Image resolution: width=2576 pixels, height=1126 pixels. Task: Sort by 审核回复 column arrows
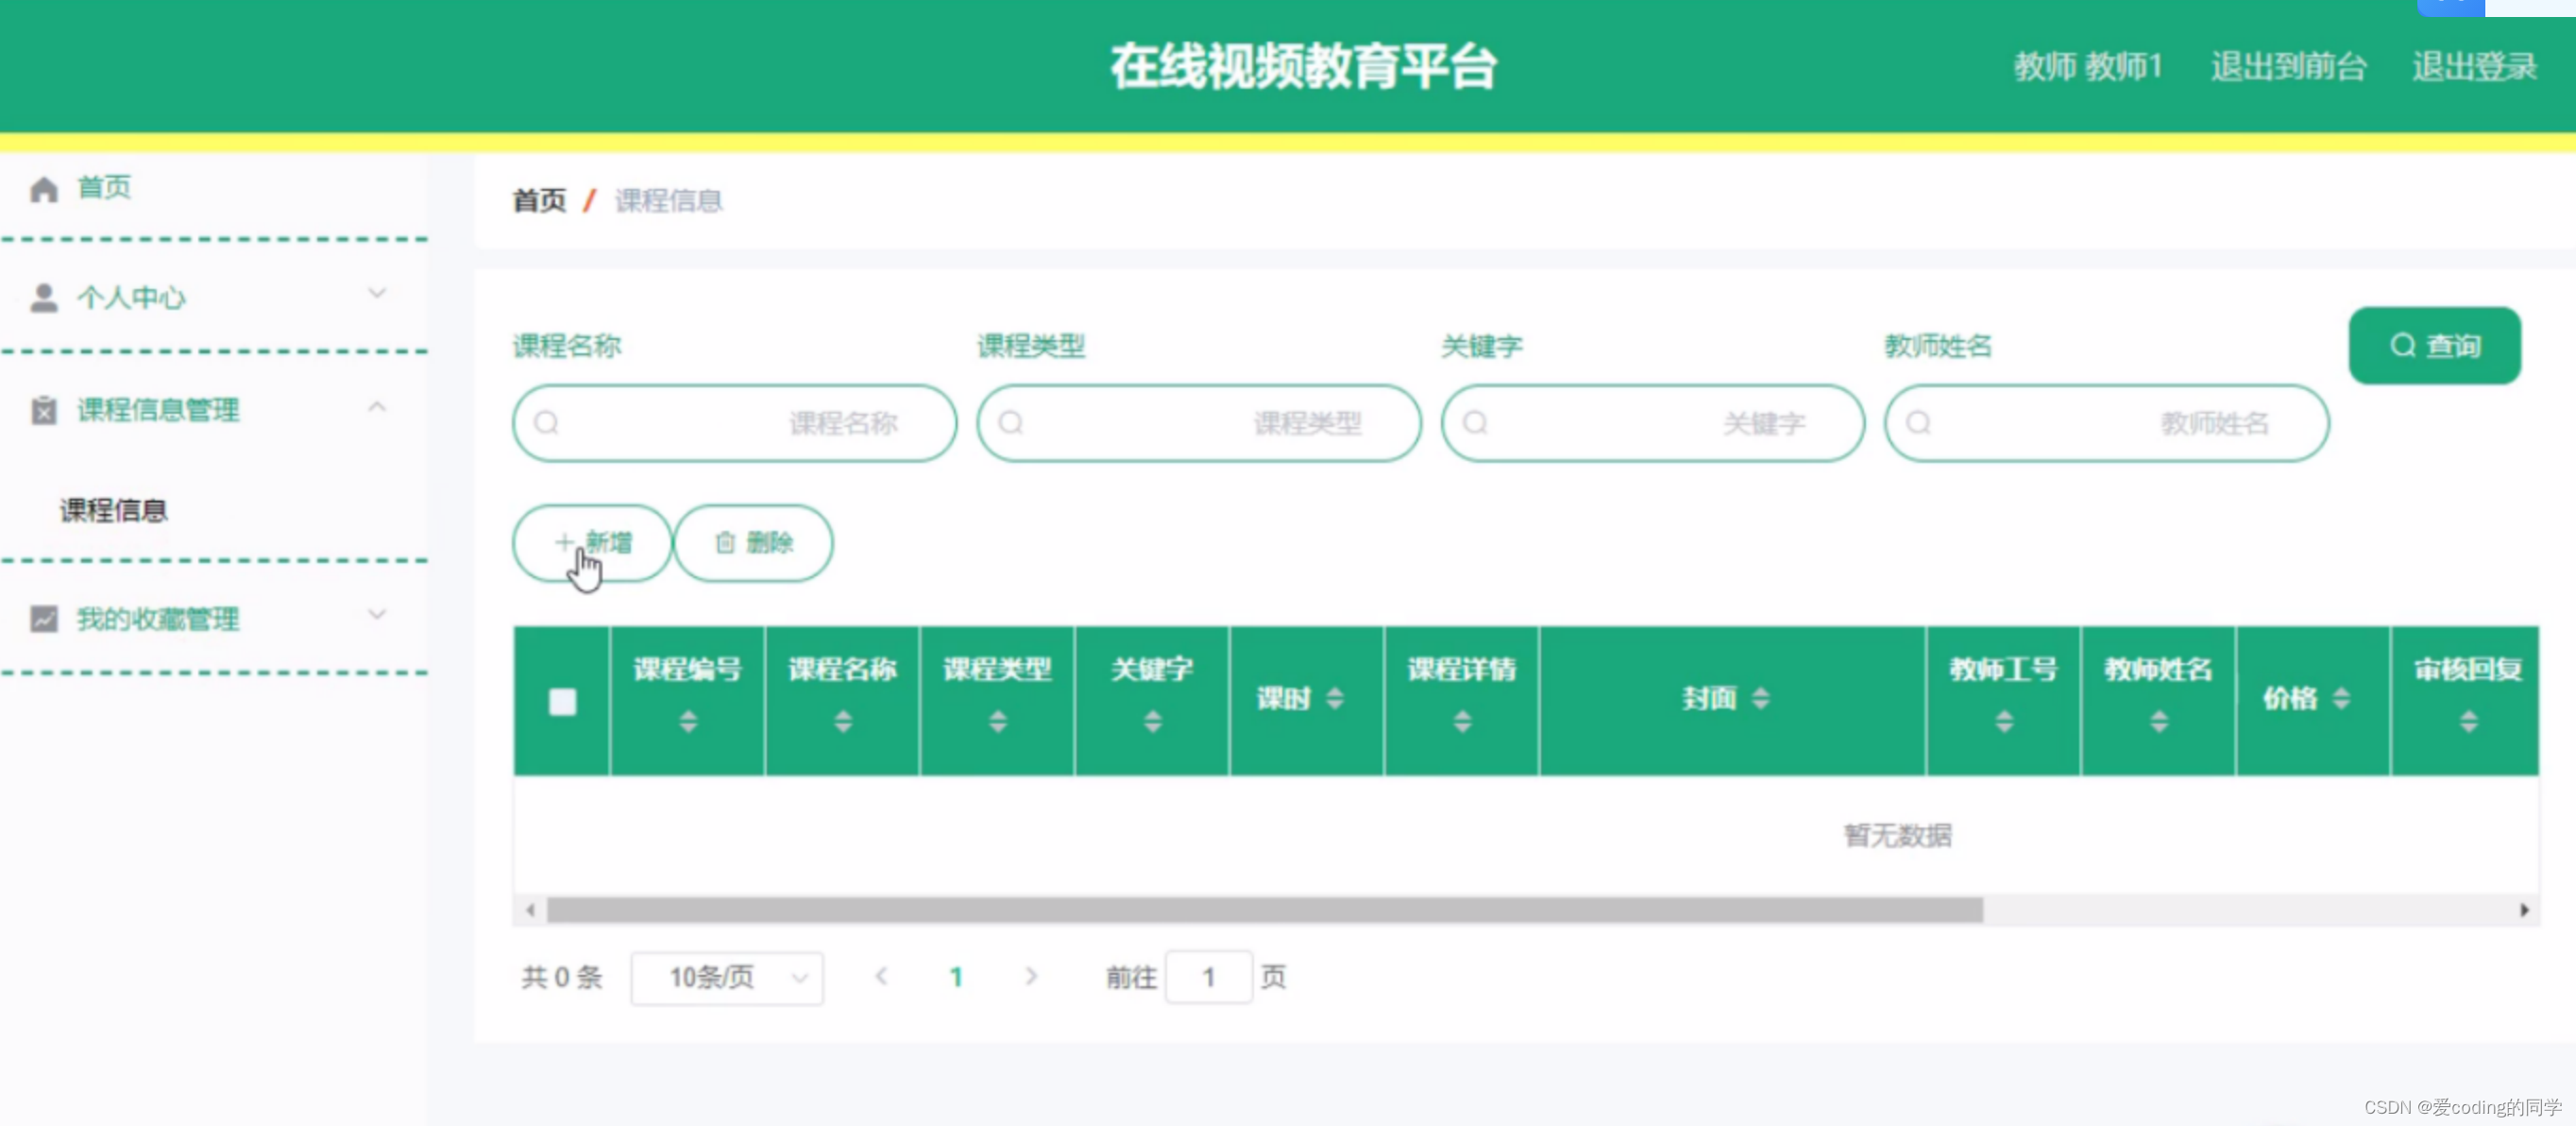click(x=2469, y=721)
